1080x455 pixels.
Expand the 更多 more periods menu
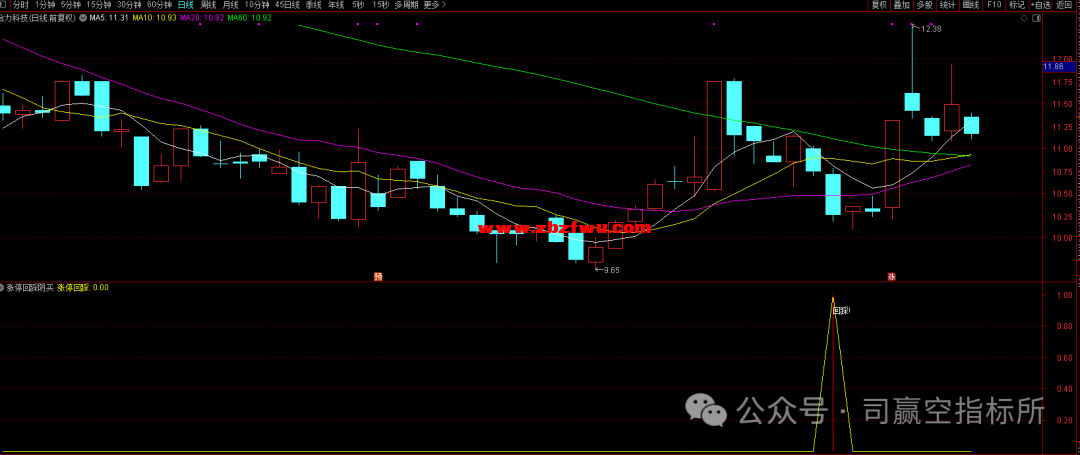pyautogui.click(x=435, y=4)
